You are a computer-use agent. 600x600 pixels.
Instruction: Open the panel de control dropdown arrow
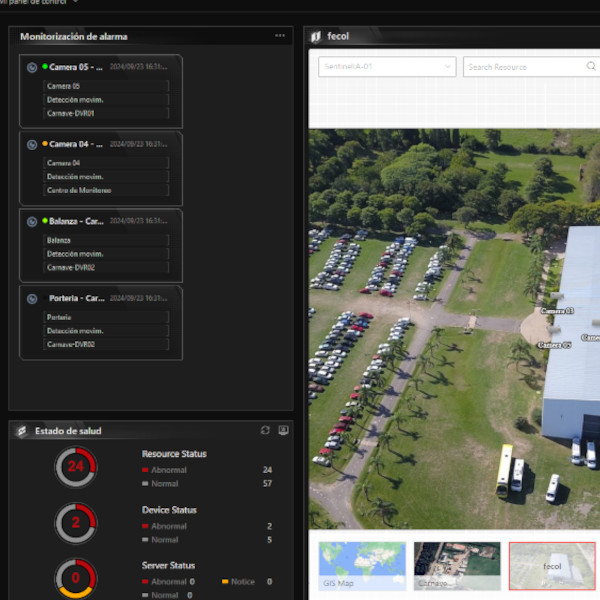point(76,2)
